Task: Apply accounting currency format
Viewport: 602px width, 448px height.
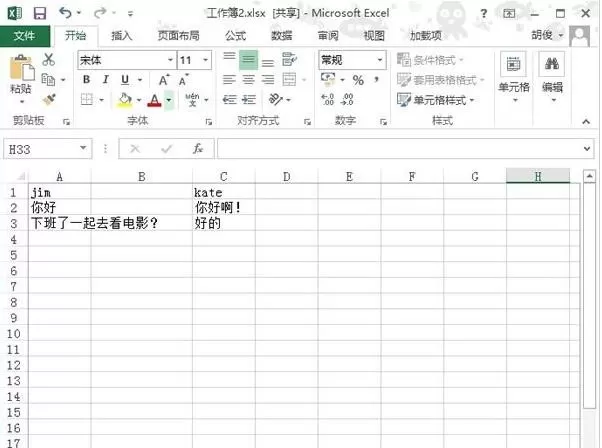Action: [x=328, y=79]
